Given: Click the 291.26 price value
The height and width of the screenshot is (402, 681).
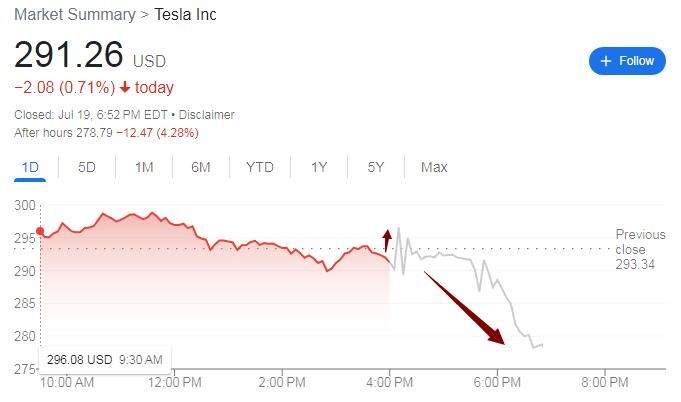Looking at the screenshot, I should [69, 55].
